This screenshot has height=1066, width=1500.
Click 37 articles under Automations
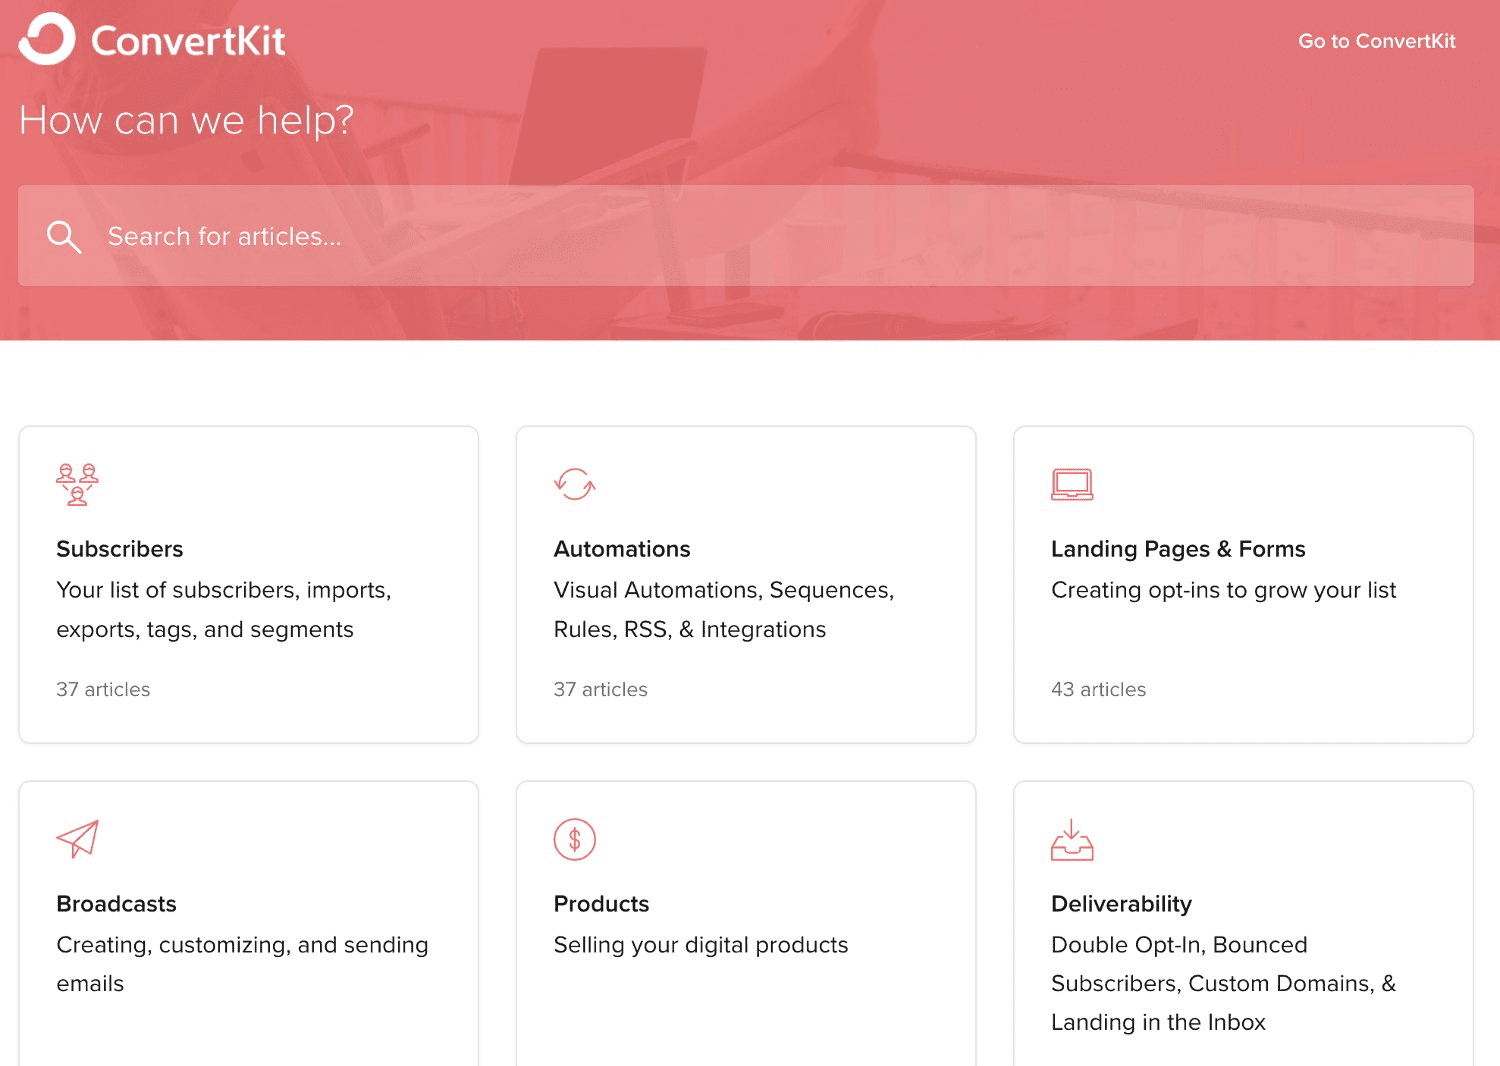click(x=600, y=689)
